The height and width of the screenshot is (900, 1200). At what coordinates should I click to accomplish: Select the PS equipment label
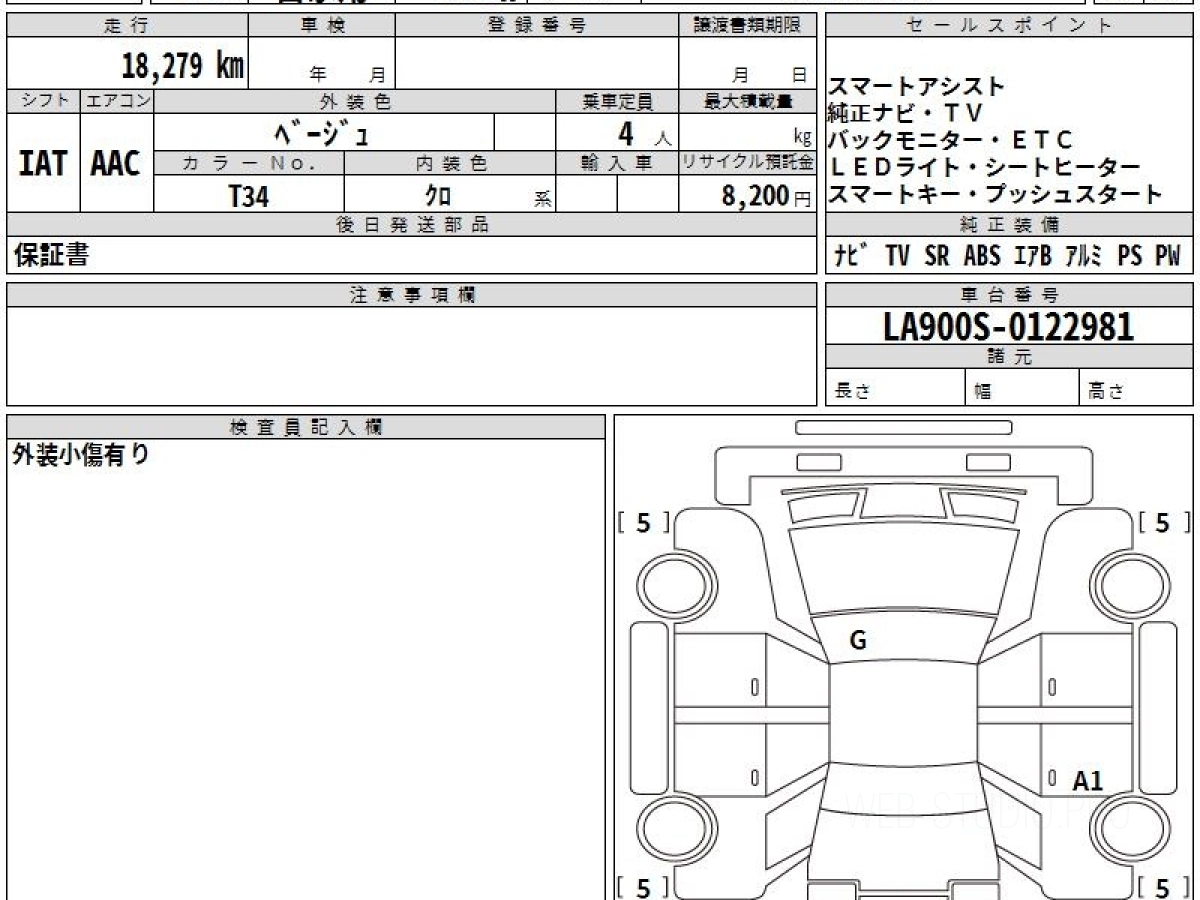click(x=1130, y=256)
